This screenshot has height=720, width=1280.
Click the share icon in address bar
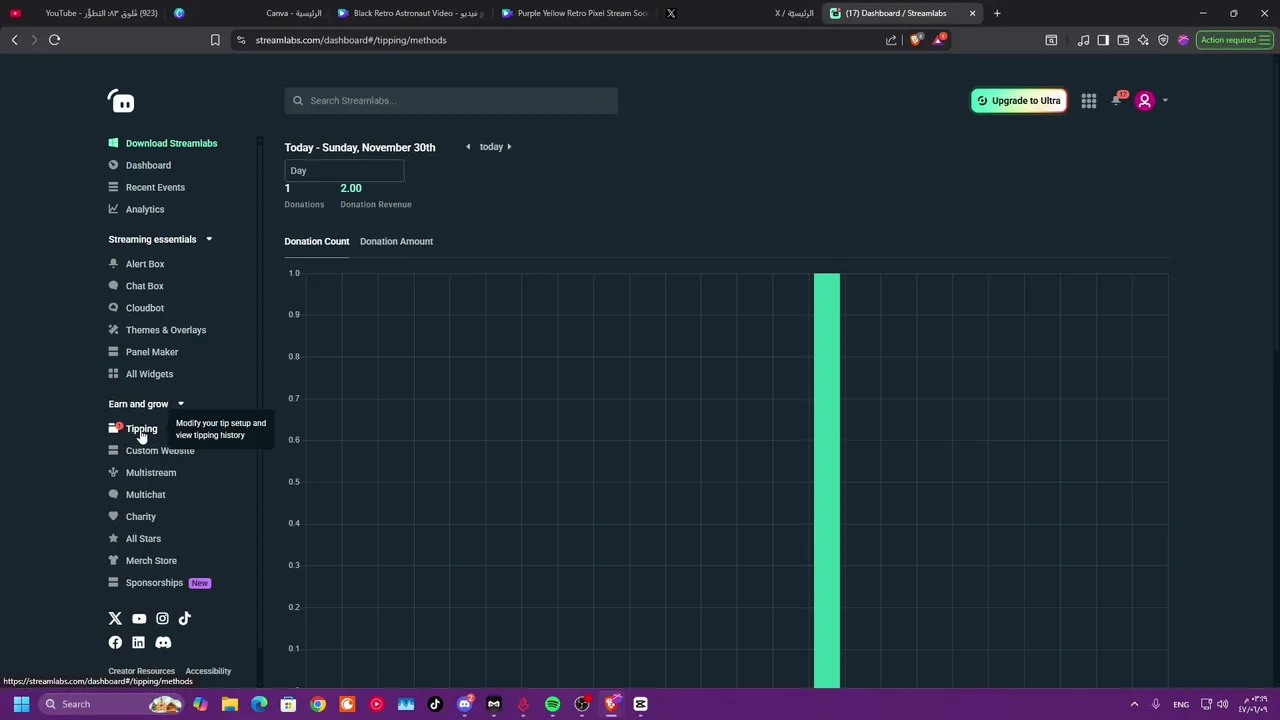(x=891, y=40)
